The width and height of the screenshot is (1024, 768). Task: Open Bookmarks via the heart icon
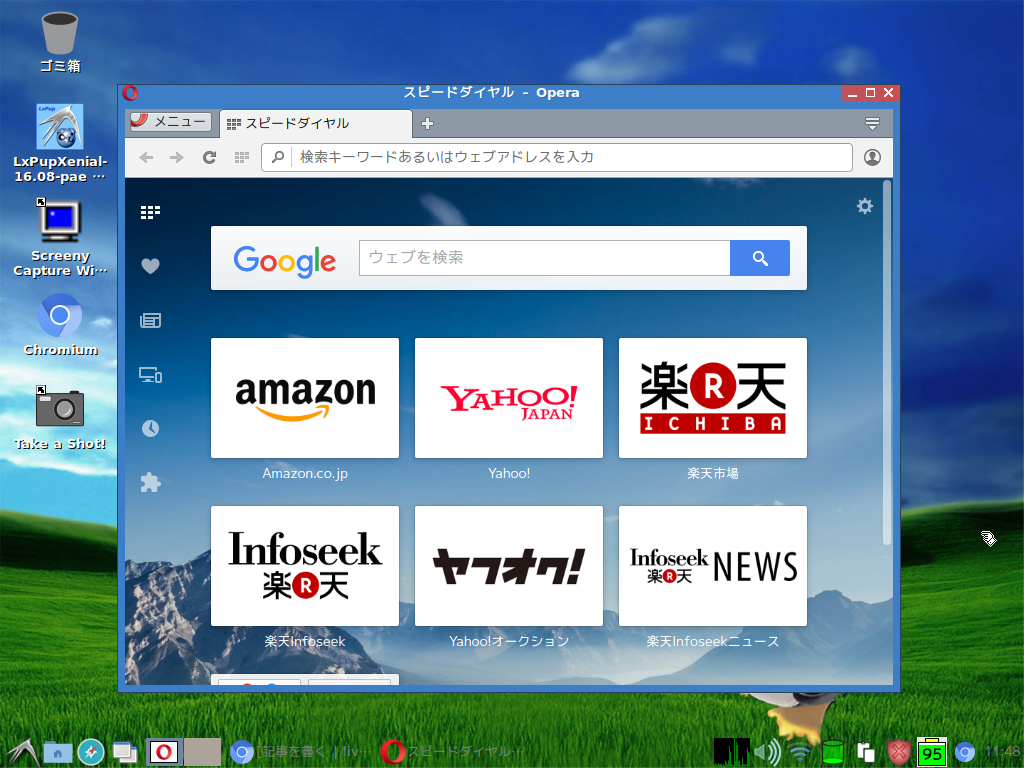(150, 266)
